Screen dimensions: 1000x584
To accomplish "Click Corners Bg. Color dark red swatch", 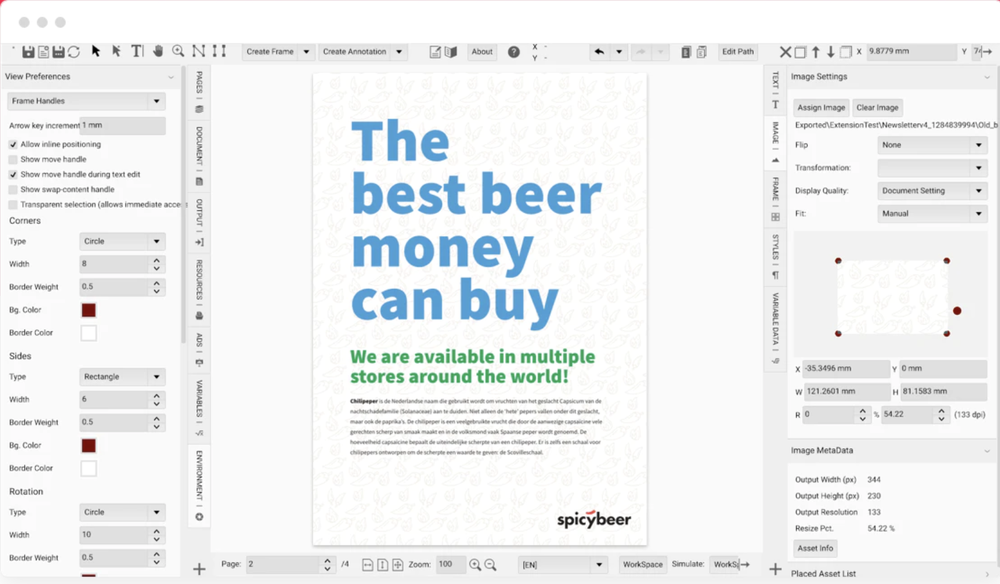I will (x=89, y=310).
